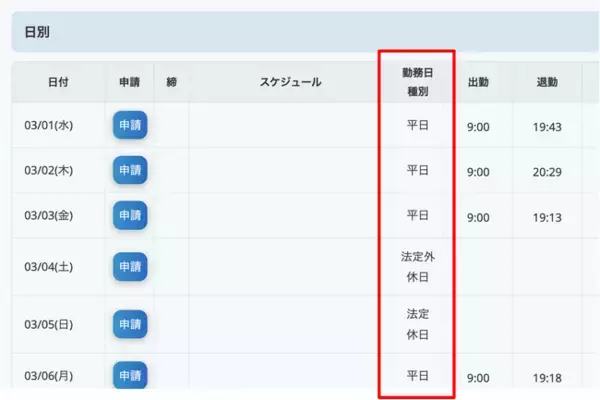Select the 申請 column header
This screenshot has width=600, height=400.
tap(129, 82)
